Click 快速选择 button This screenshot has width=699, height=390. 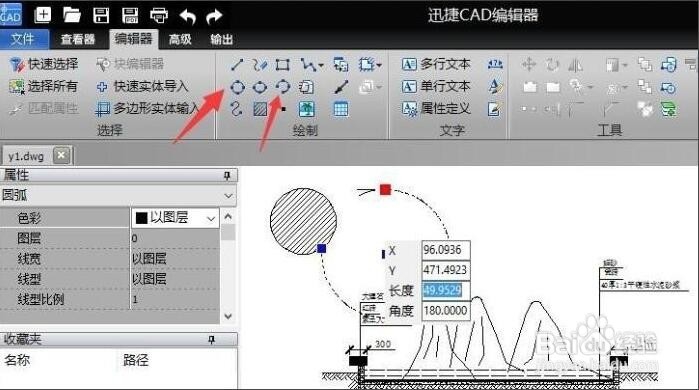44,64
